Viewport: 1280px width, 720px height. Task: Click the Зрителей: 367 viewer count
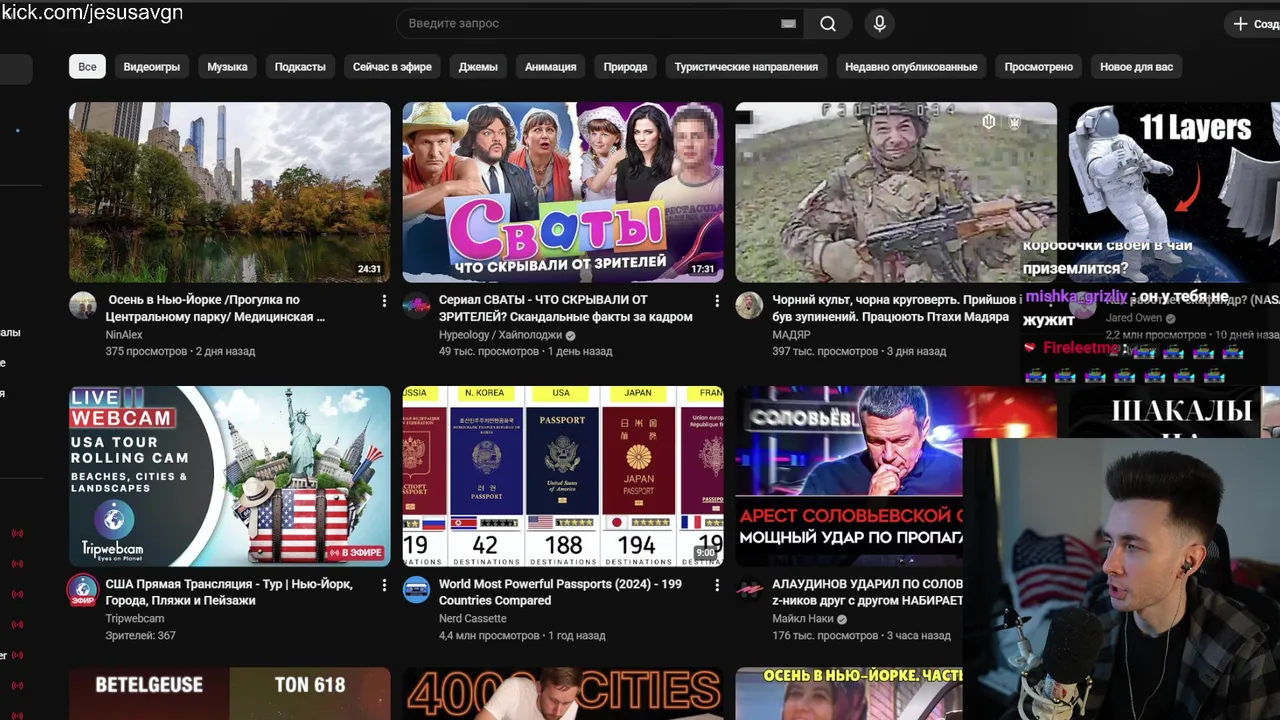pos(141,636)
